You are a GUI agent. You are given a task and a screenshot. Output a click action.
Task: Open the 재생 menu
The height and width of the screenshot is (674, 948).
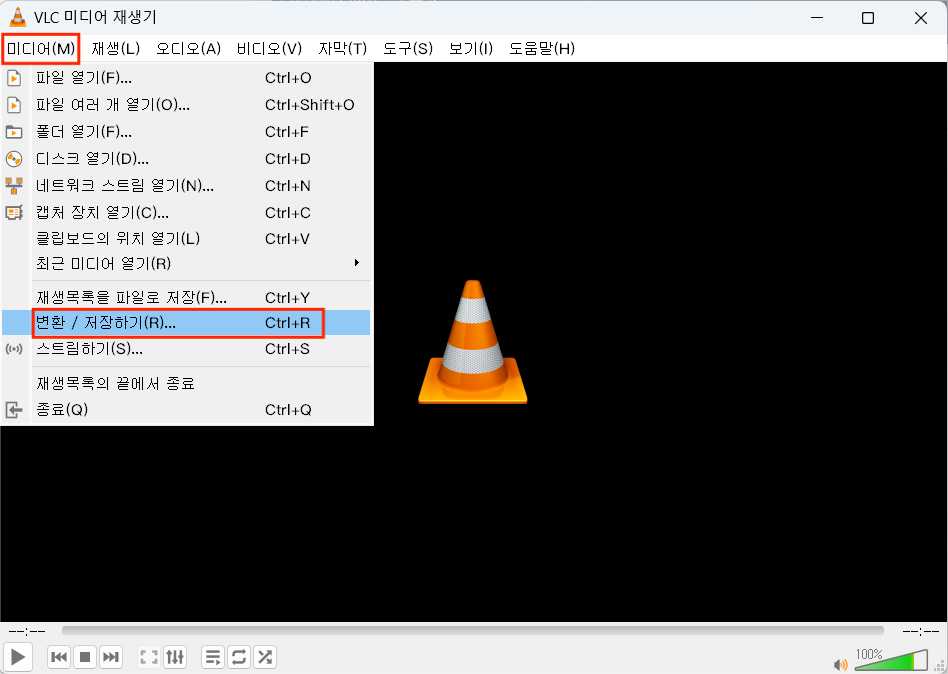tap(115, 47)
